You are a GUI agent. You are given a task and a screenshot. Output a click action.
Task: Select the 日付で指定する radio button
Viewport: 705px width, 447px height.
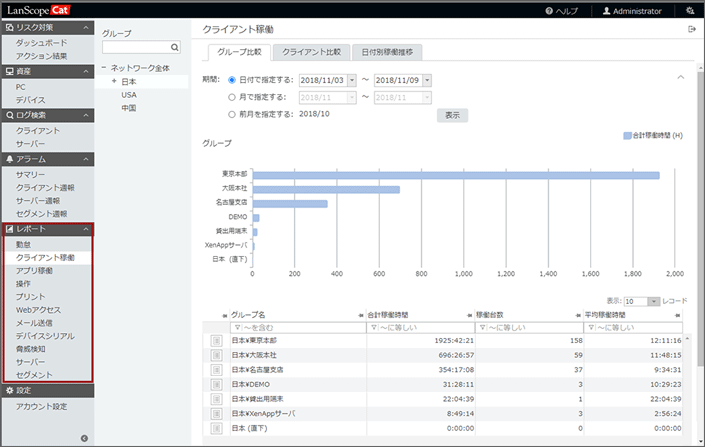point(233,80)
